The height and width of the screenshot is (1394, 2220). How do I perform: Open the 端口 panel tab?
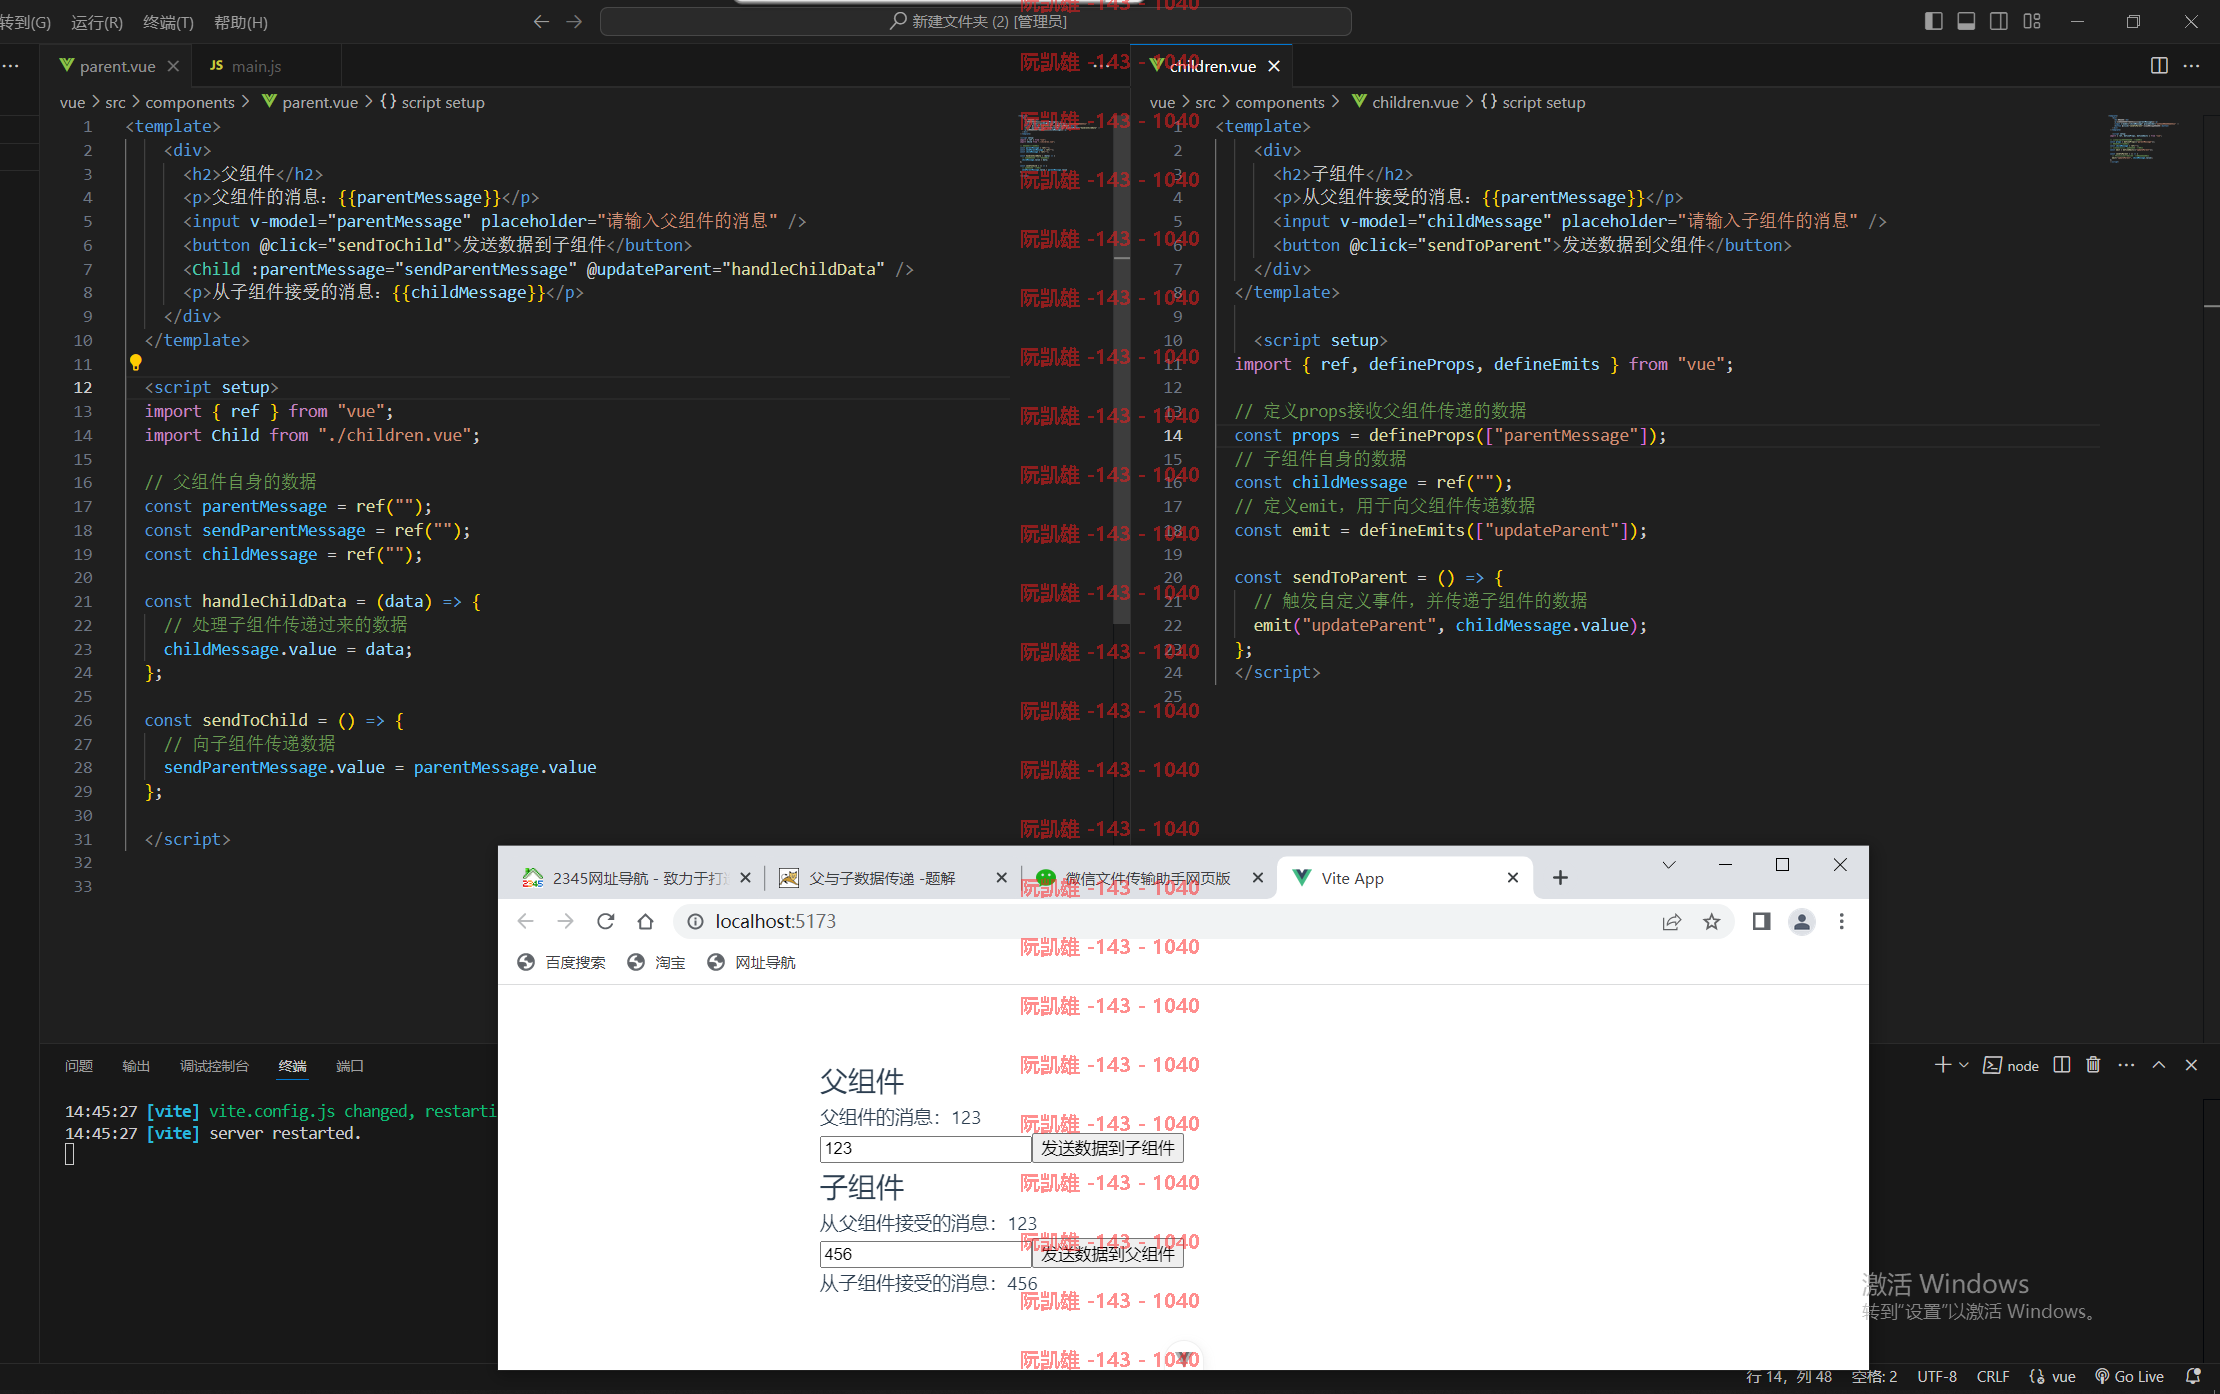tap(350, 1066)
